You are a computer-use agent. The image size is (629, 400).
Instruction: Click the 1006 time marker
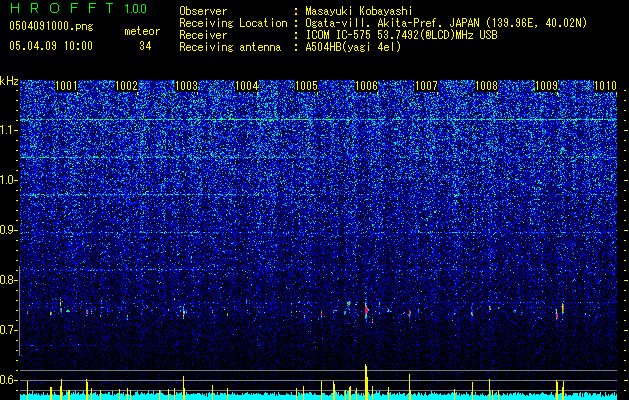point(366,86)
